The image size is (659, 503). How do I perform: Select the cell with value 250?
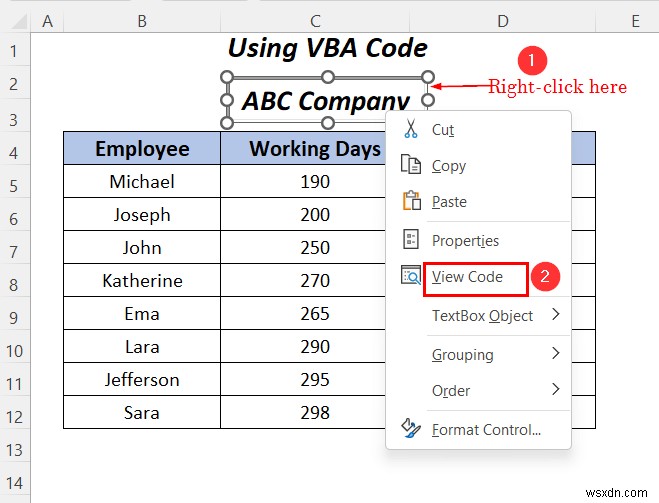303,248
